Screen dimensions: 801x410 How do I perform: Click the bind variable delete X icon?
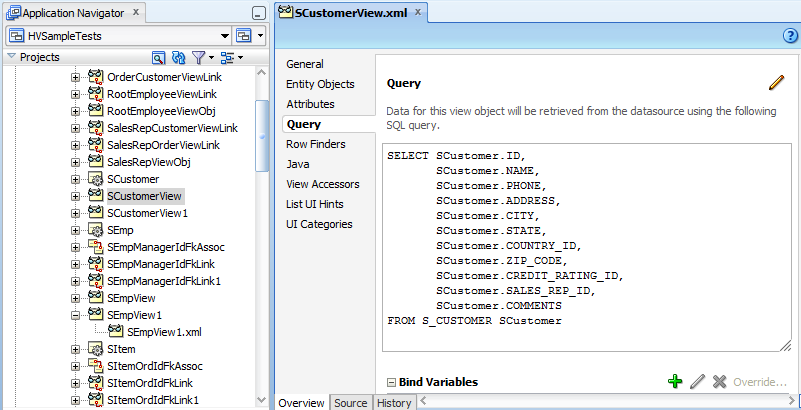(x=719, y=381)
